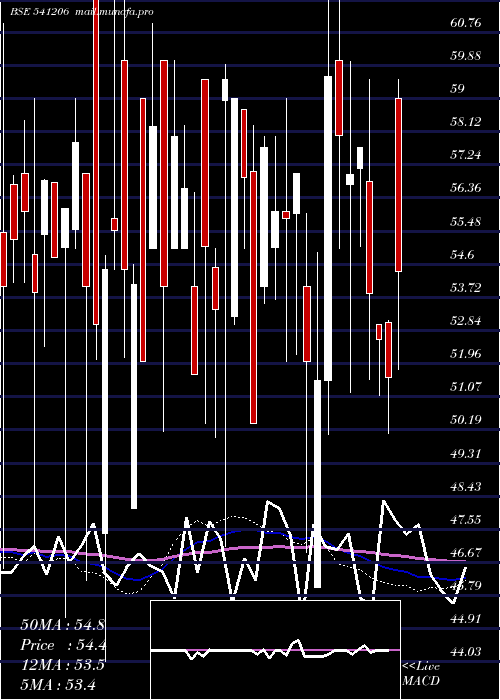Select the 53.72 price label

[x=466, y=288]
